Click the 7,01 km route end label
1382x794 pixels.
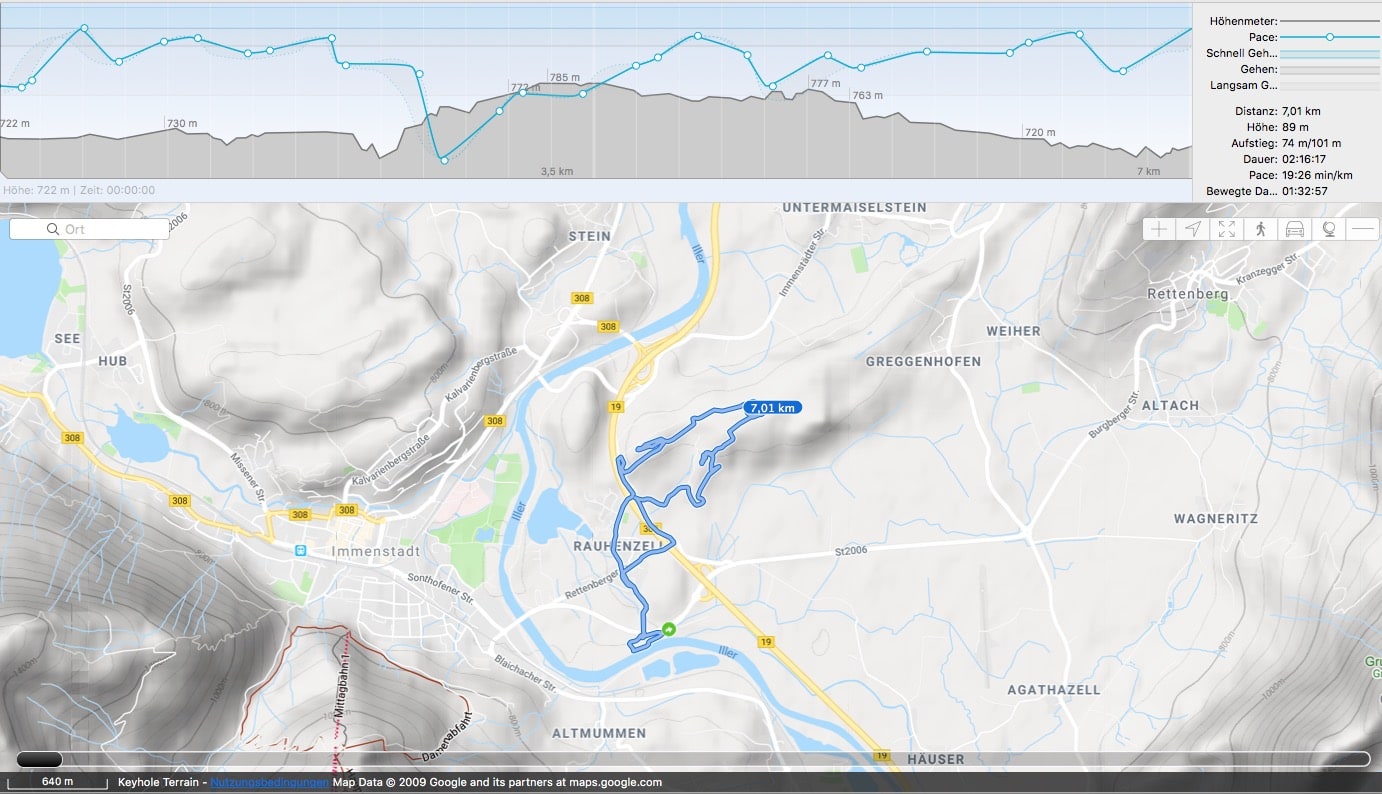(x=772, y=408)
